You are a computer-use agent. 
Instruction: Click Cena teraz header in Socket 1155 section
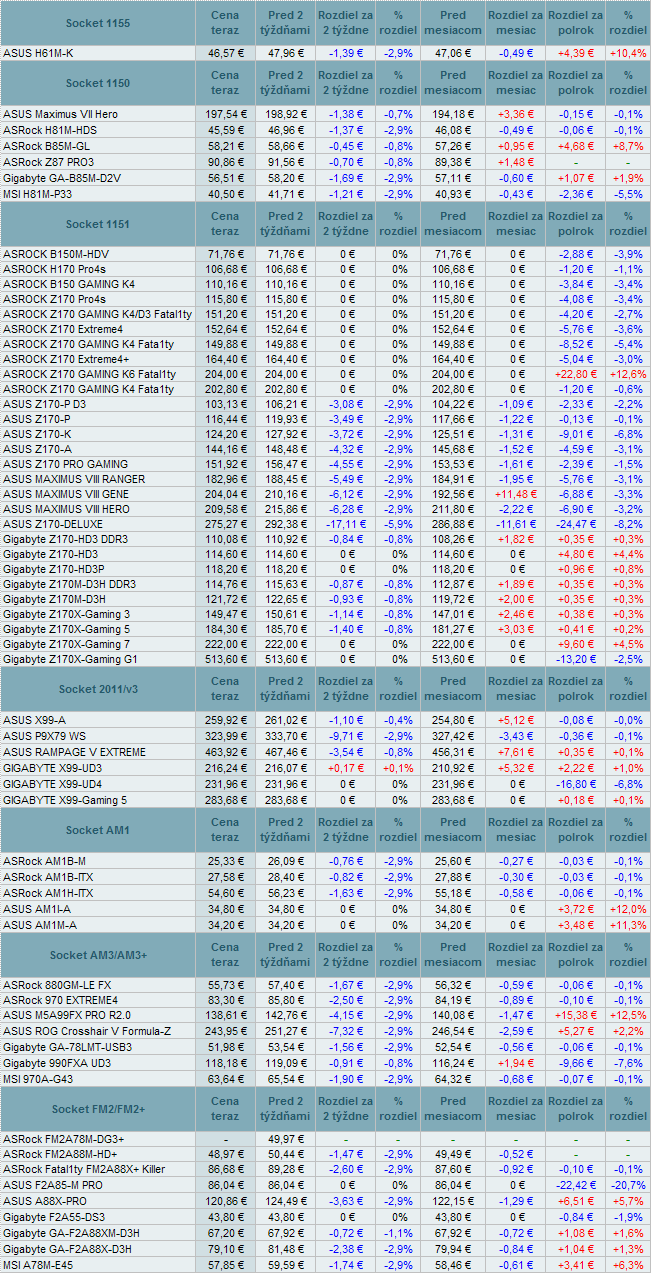[225, 22]
